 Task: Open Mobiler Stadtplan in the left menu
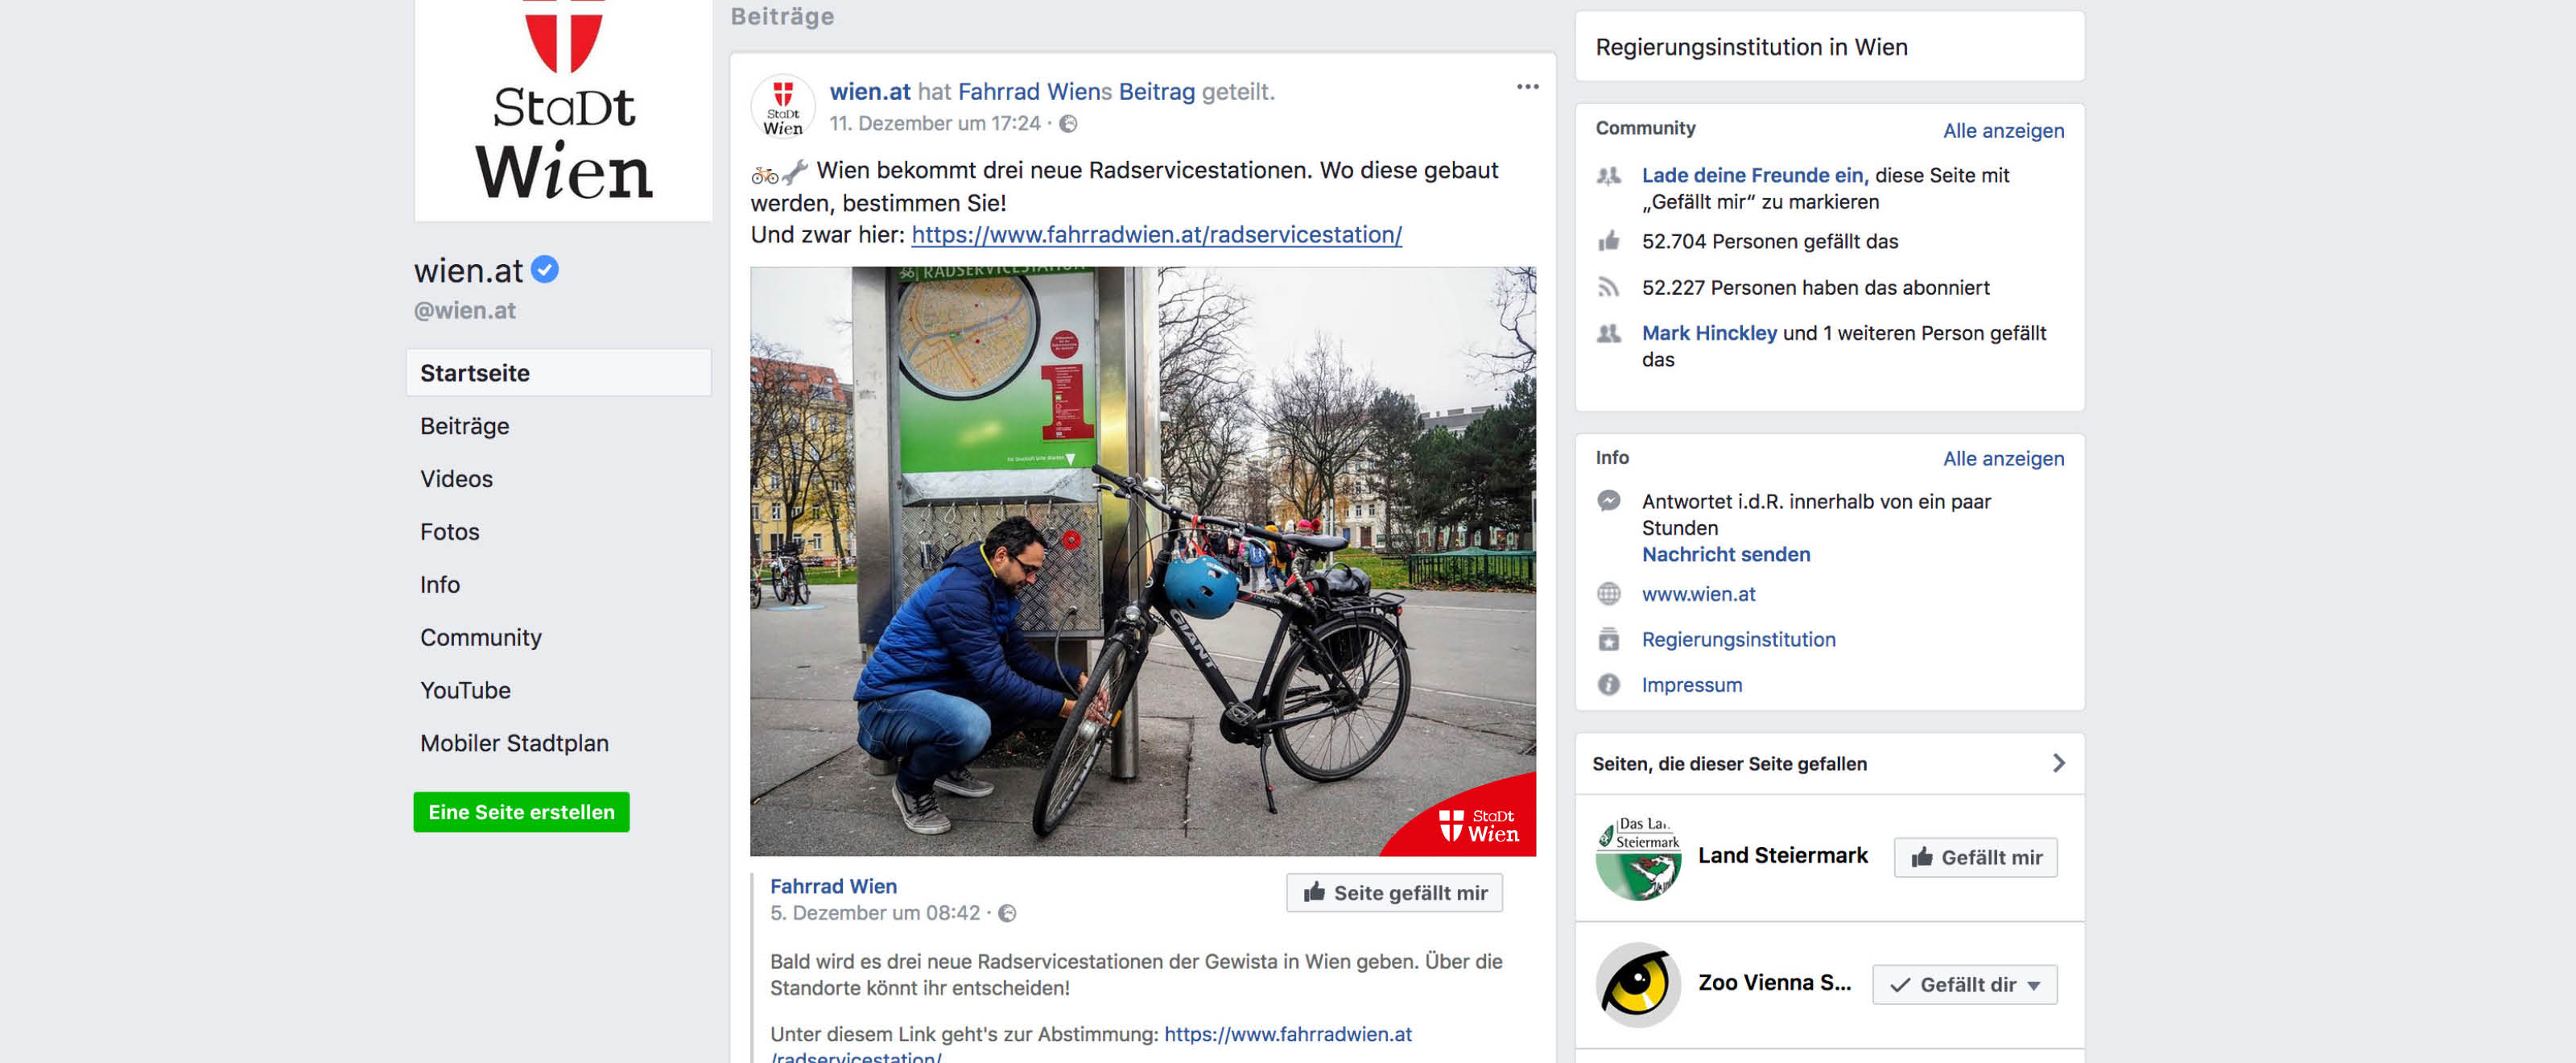coord(514,744)
